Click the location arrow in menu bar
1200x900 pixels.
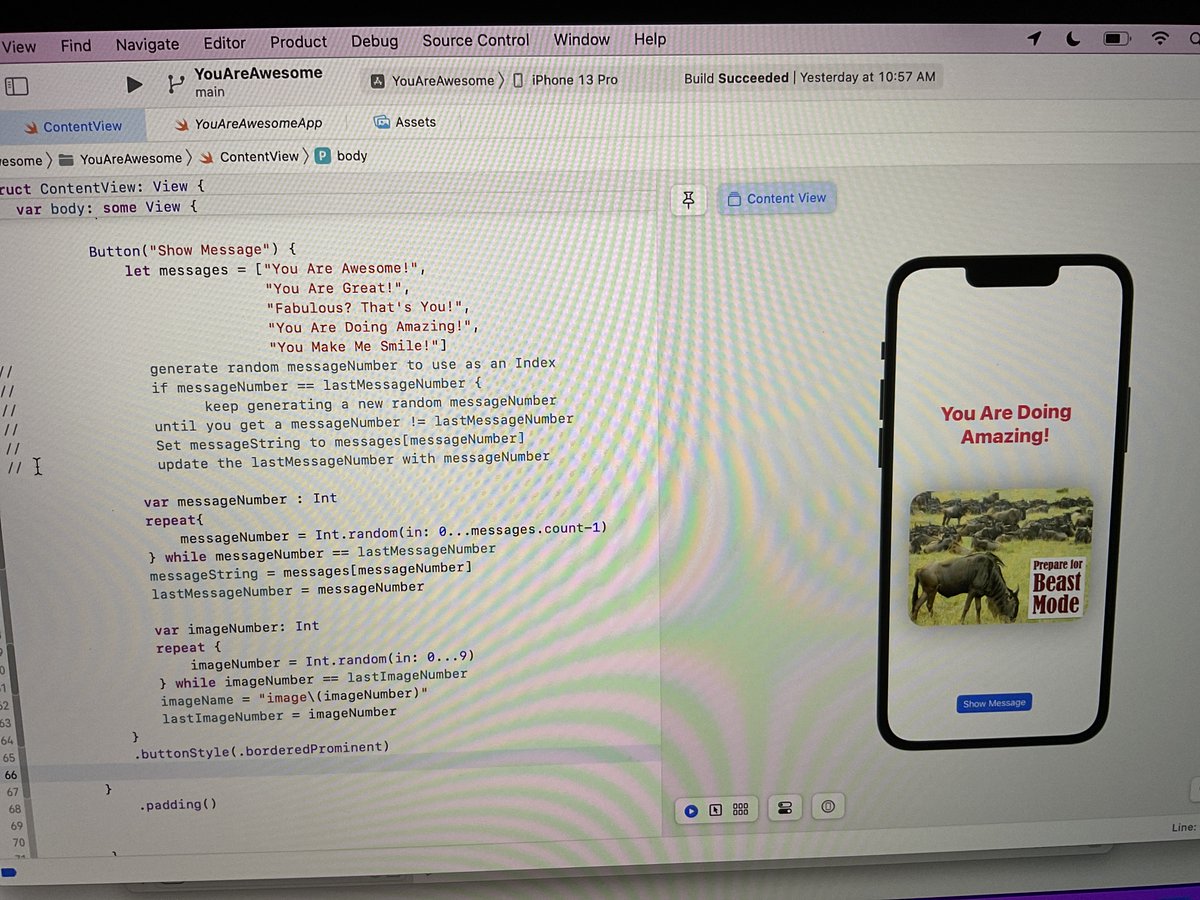tap(1034, 38)
